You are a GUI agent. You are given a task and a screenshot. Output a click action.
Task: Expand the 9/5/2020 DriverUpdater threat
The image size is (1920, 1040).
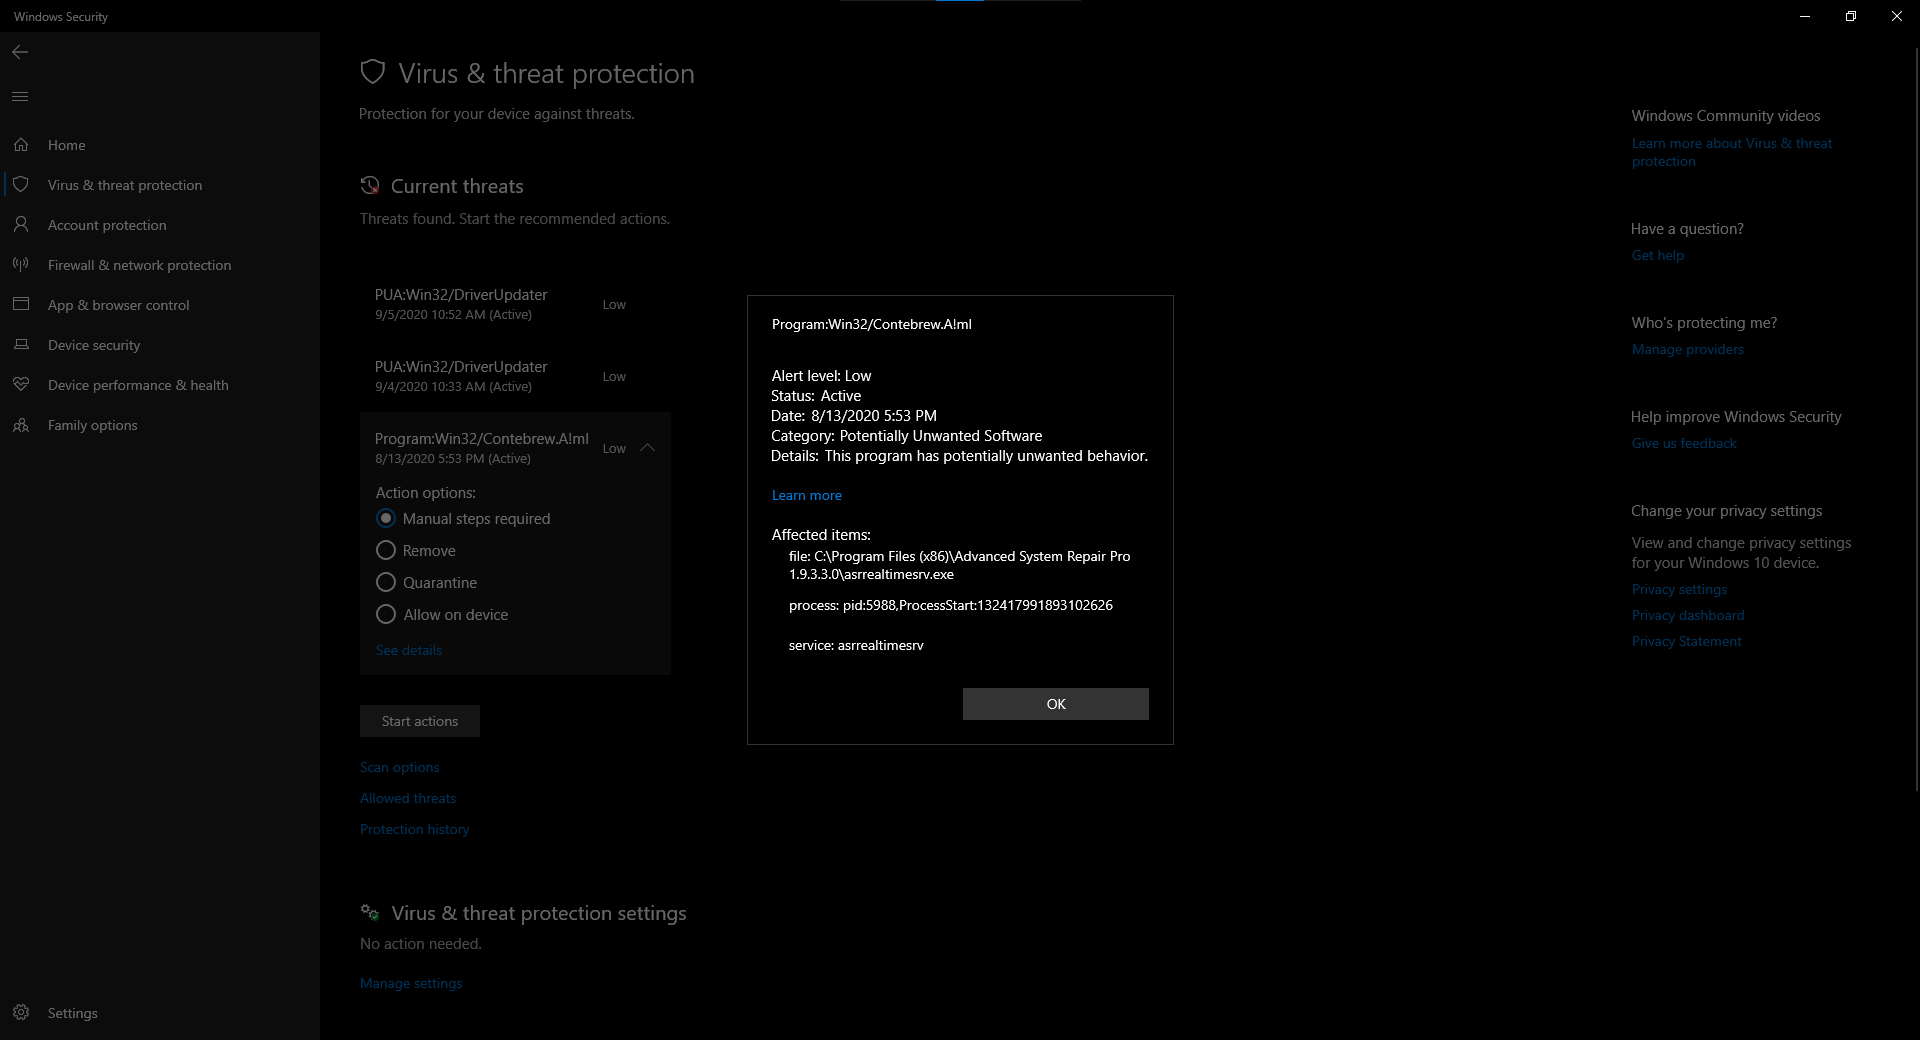[x=515, y=304]
